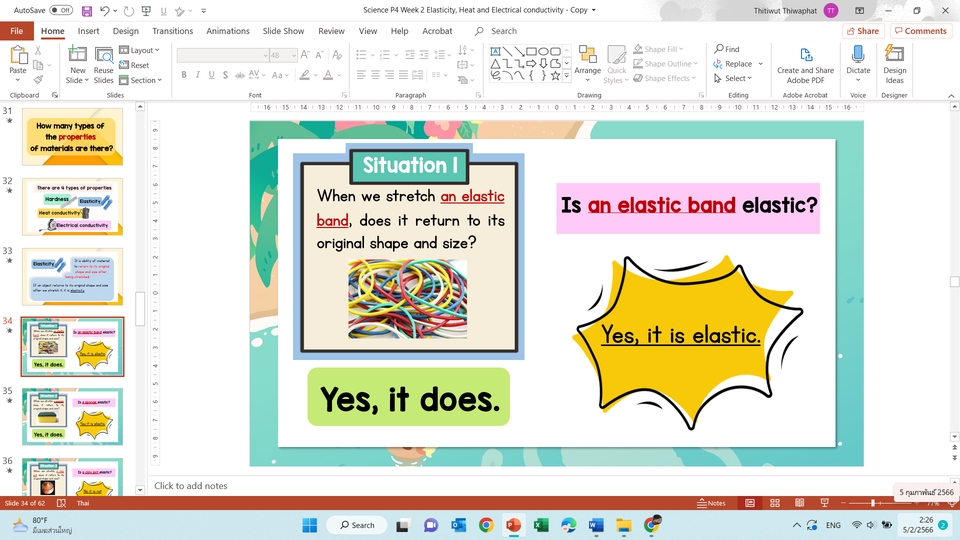Image resolution: width=960 pixels, height=540 pixels.
Task: Click Create and Share Adobe PDF
Action: click(x=805, y=64)
